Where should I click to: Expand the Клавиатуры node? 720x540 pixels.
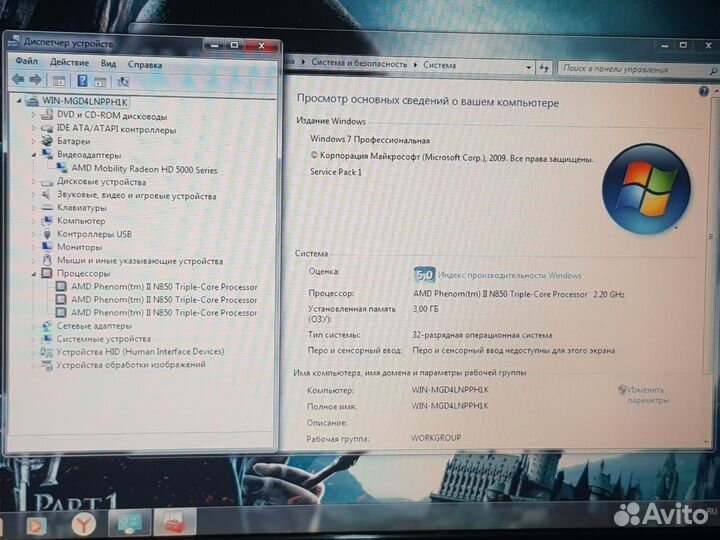(34, 208)
